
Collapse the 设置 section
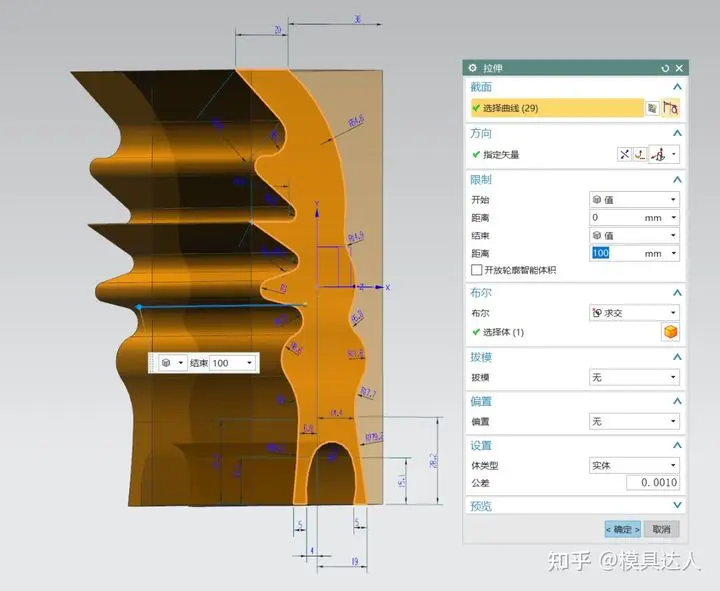click(677, 445)
